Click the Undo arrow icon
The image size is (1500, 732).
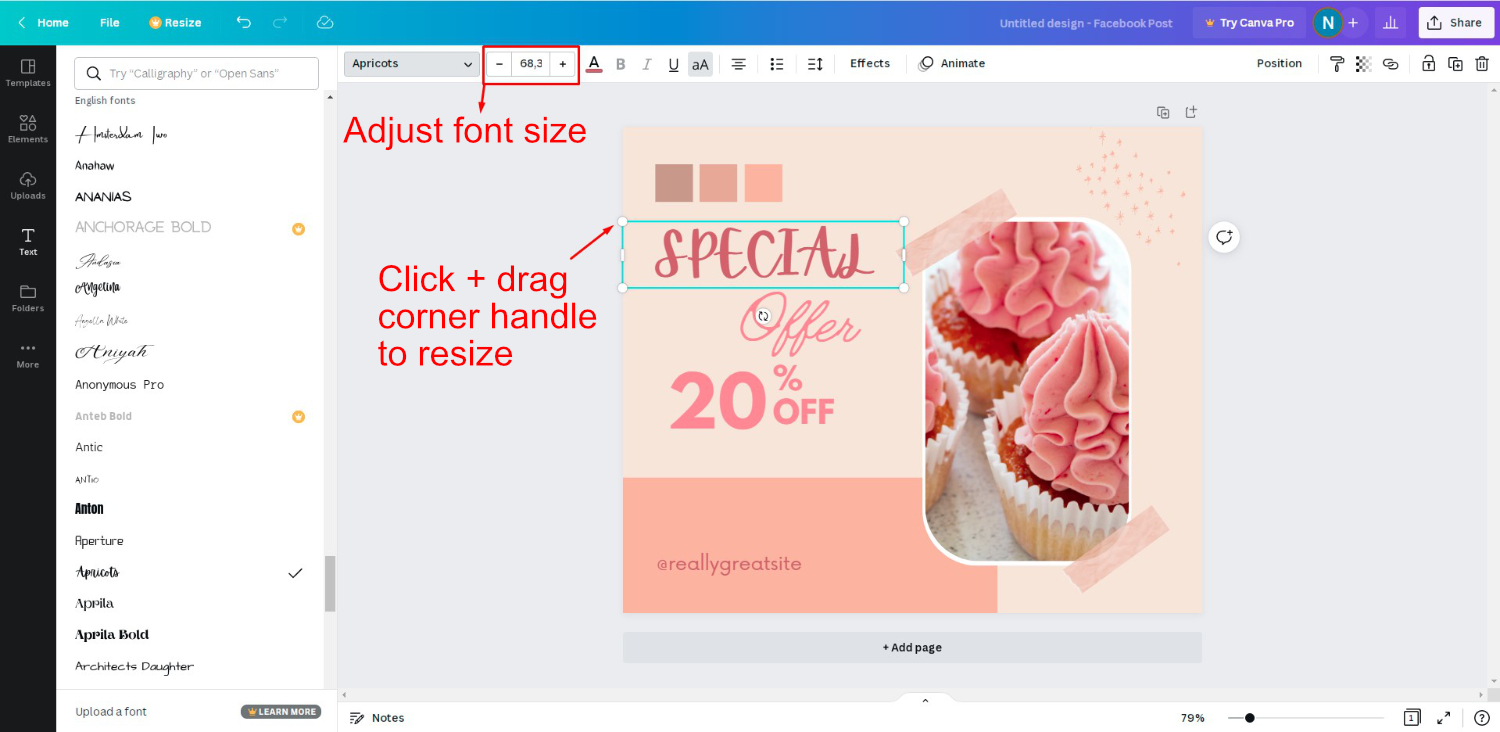[243, 21]
